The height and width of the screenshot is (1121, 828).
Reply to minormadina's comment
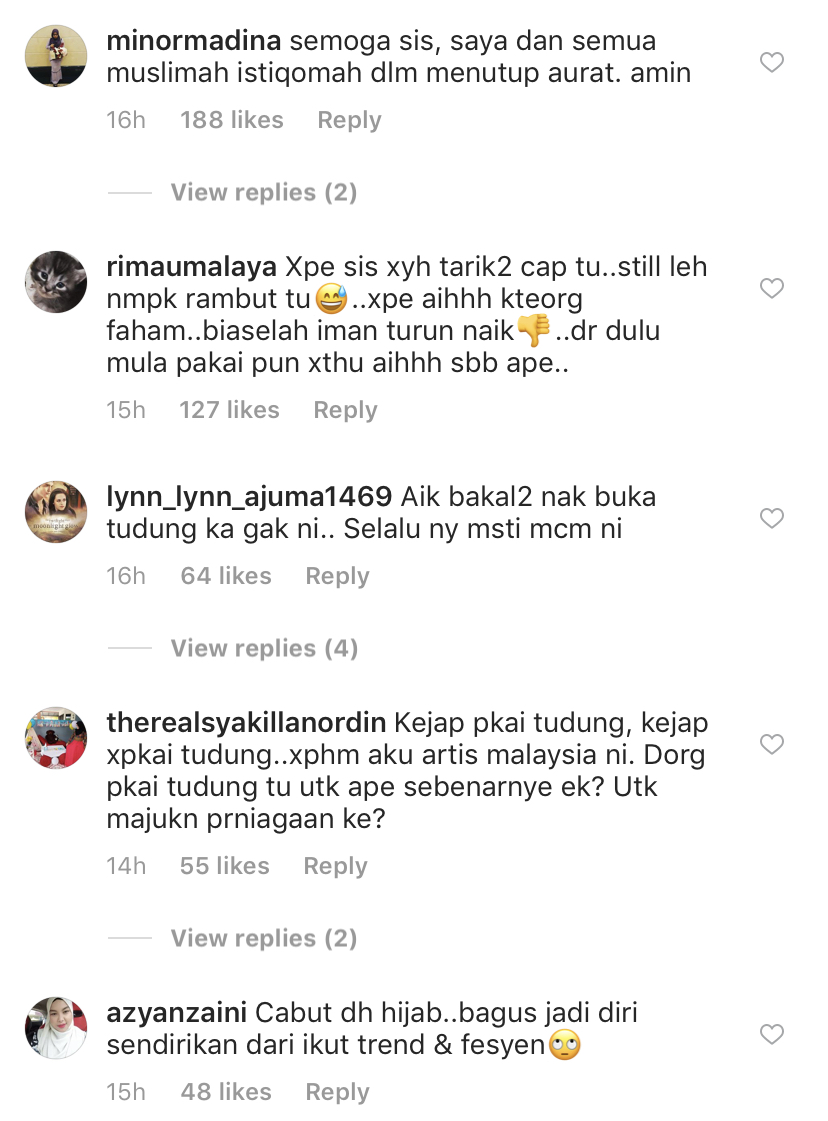pyautogui.click(x=349, y=120)
